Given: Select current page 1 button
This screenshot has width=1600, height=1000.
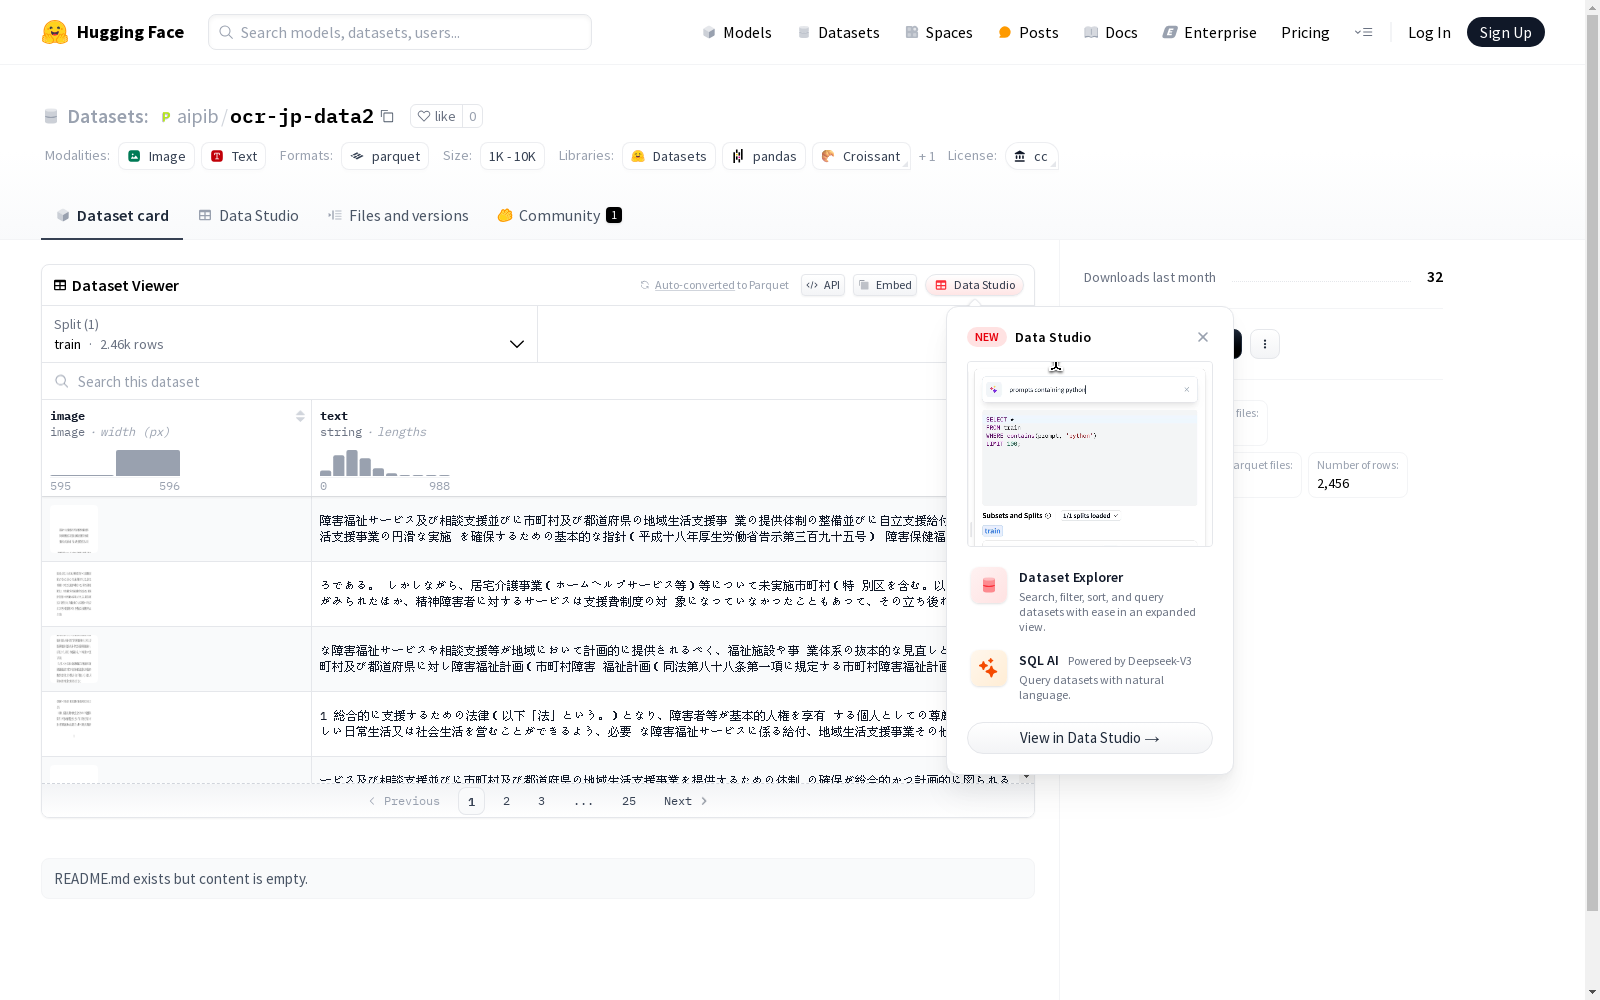Looking at the screenshot, I should pos(471,801).
